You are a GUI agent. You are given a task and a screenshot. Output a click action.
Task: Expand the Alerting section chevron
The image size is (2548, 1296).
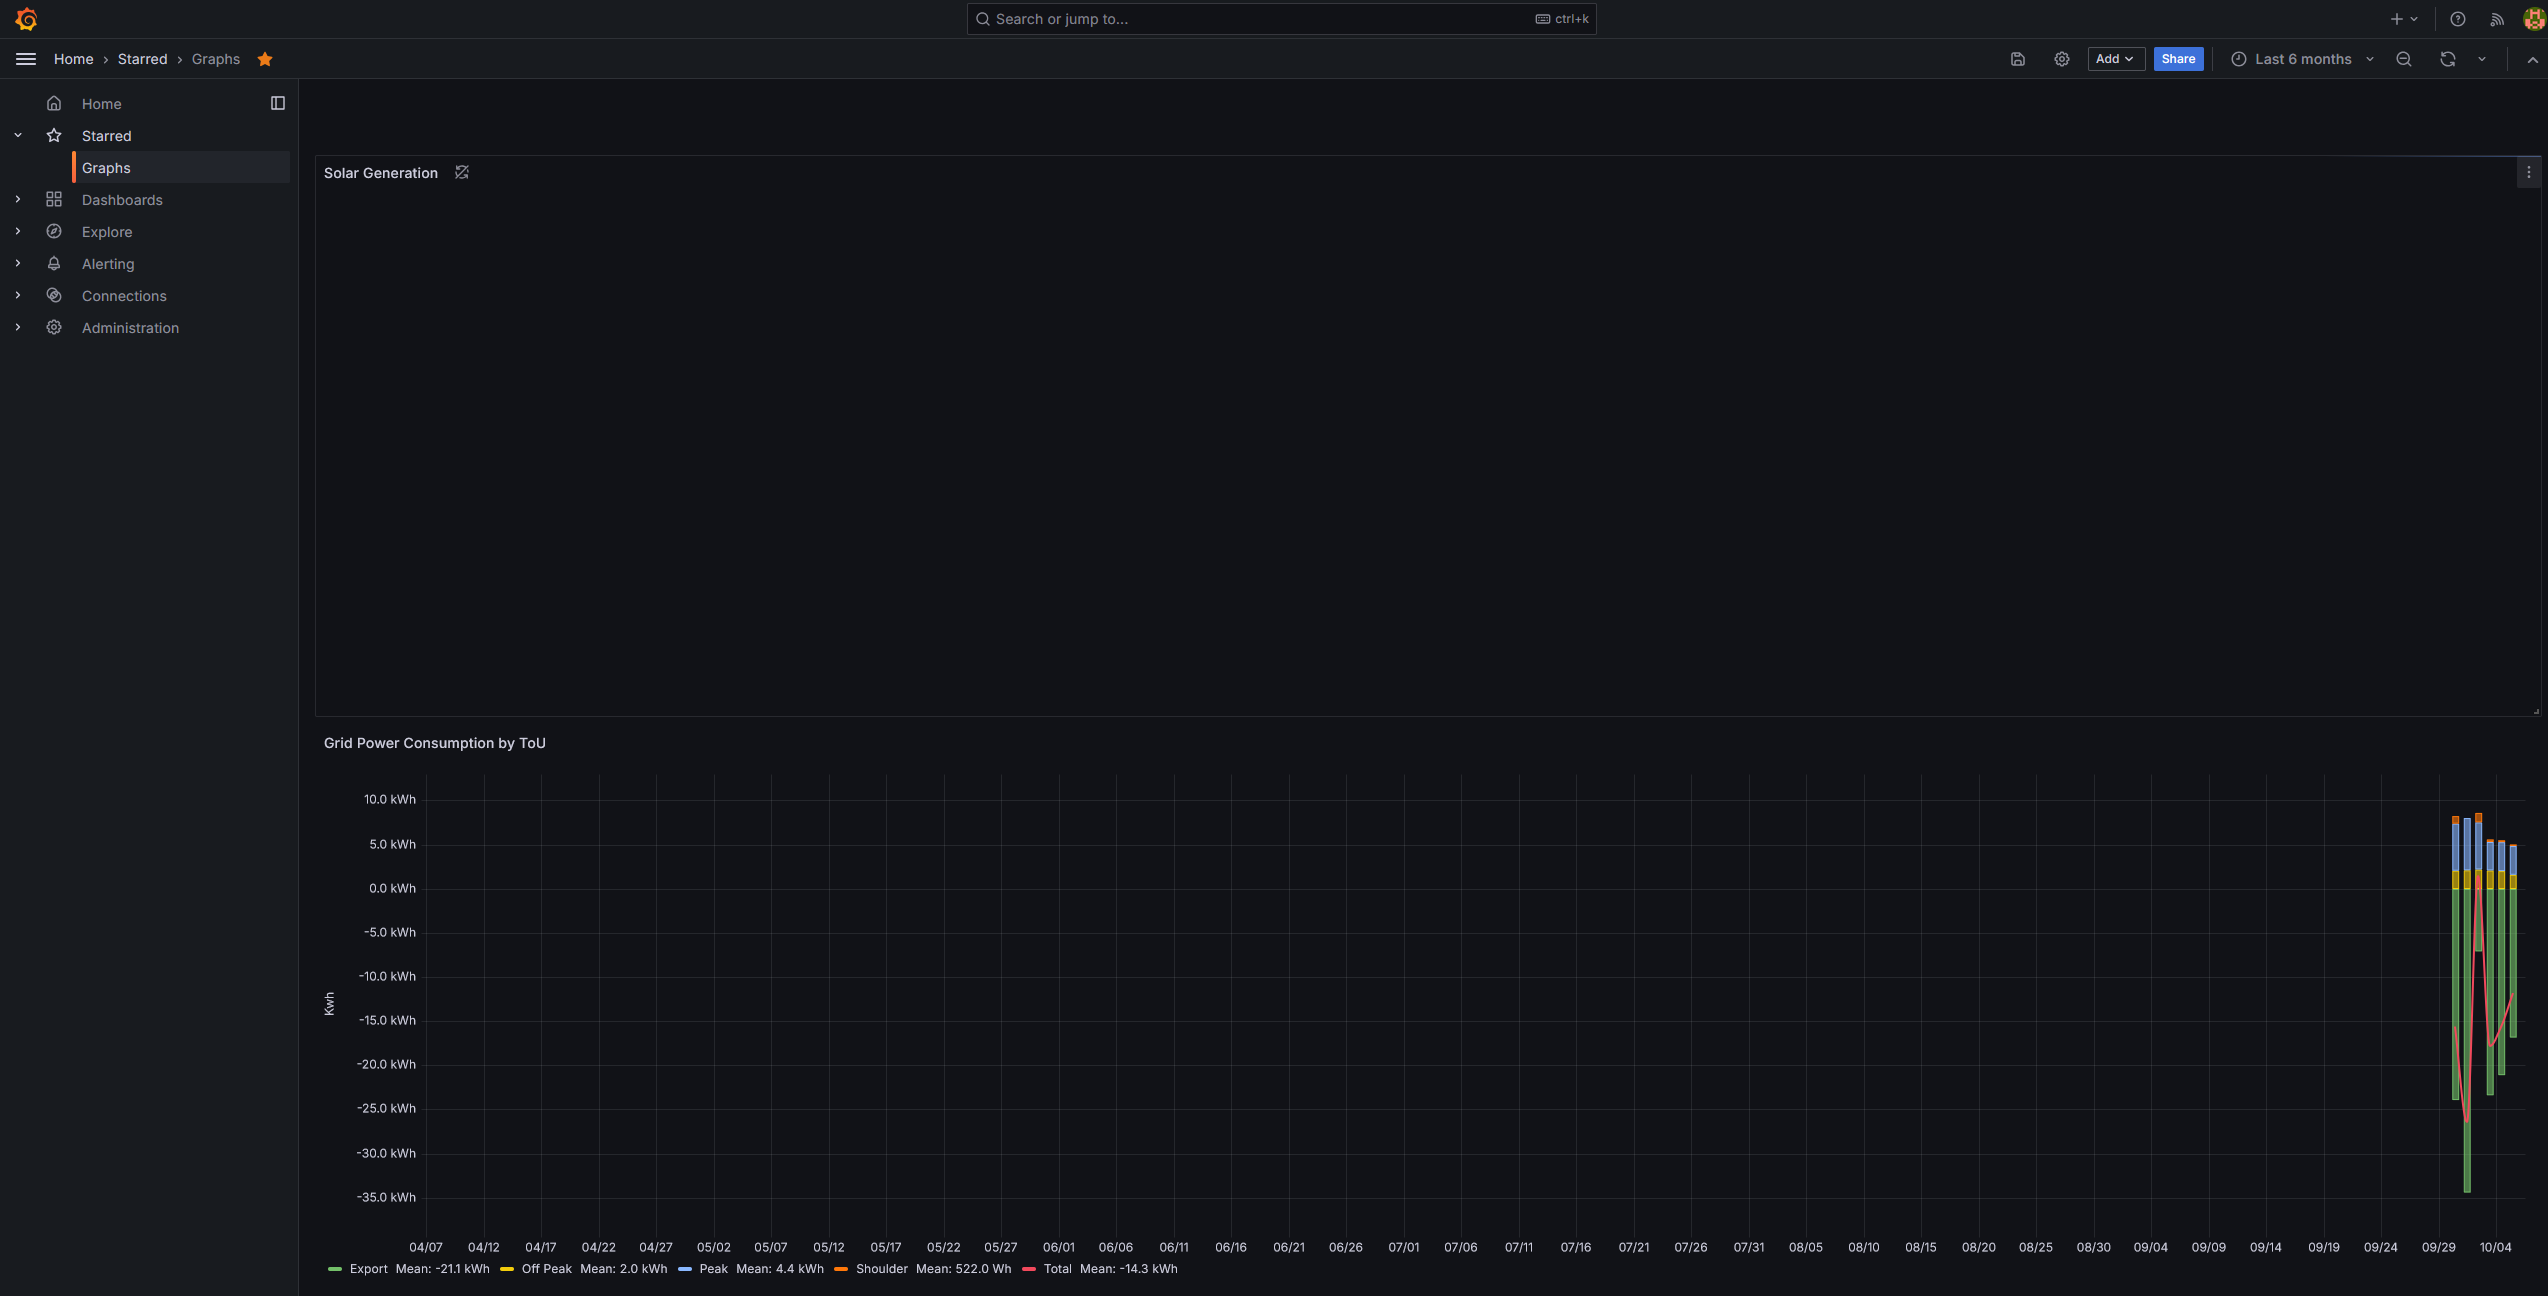[18, 263]
